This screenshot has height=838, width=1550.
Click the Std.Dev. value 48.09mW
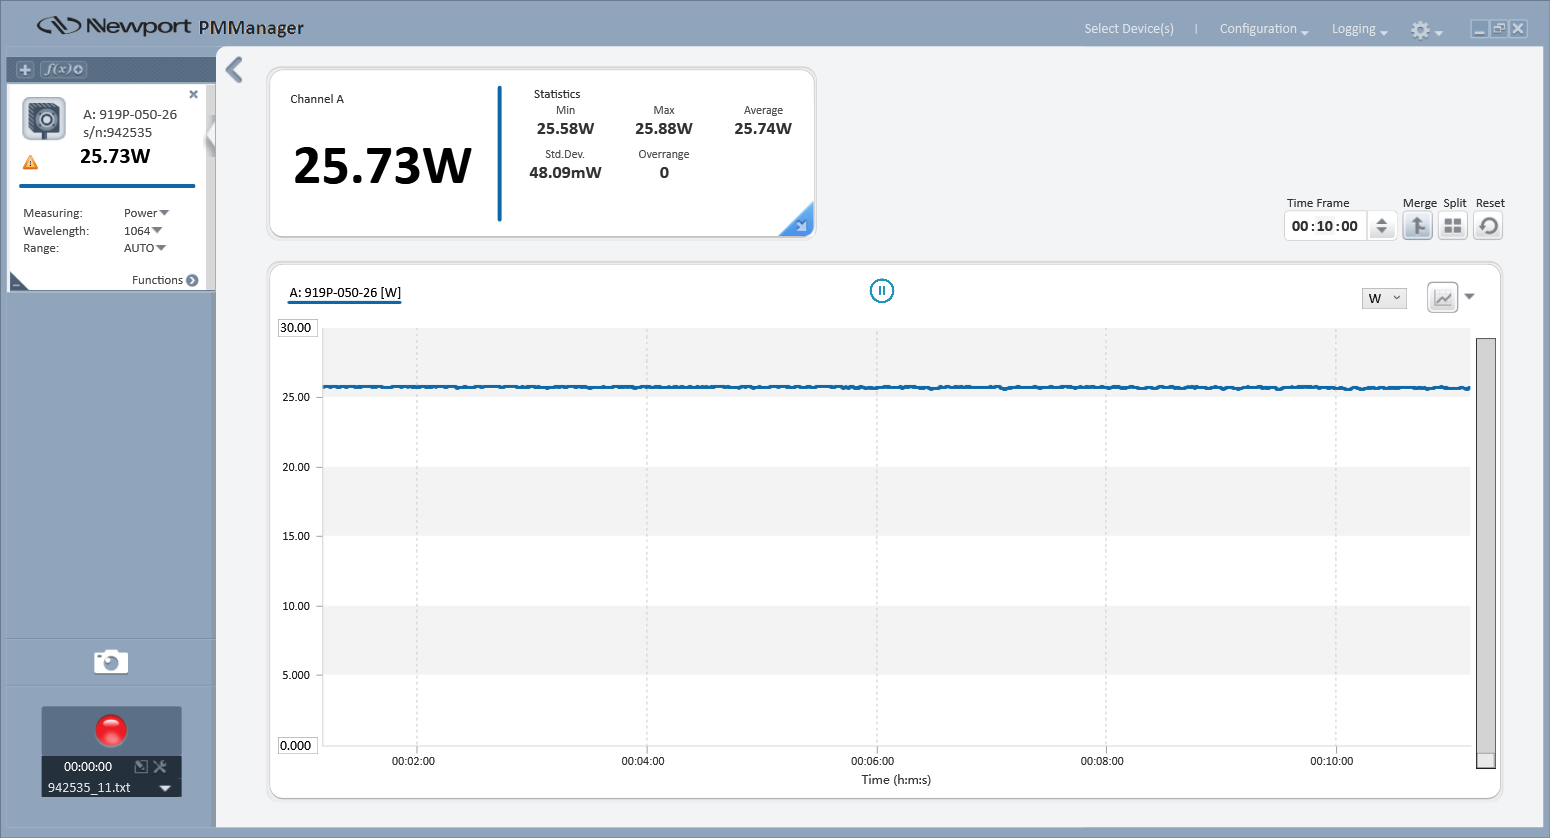click(x=565, y=172)
